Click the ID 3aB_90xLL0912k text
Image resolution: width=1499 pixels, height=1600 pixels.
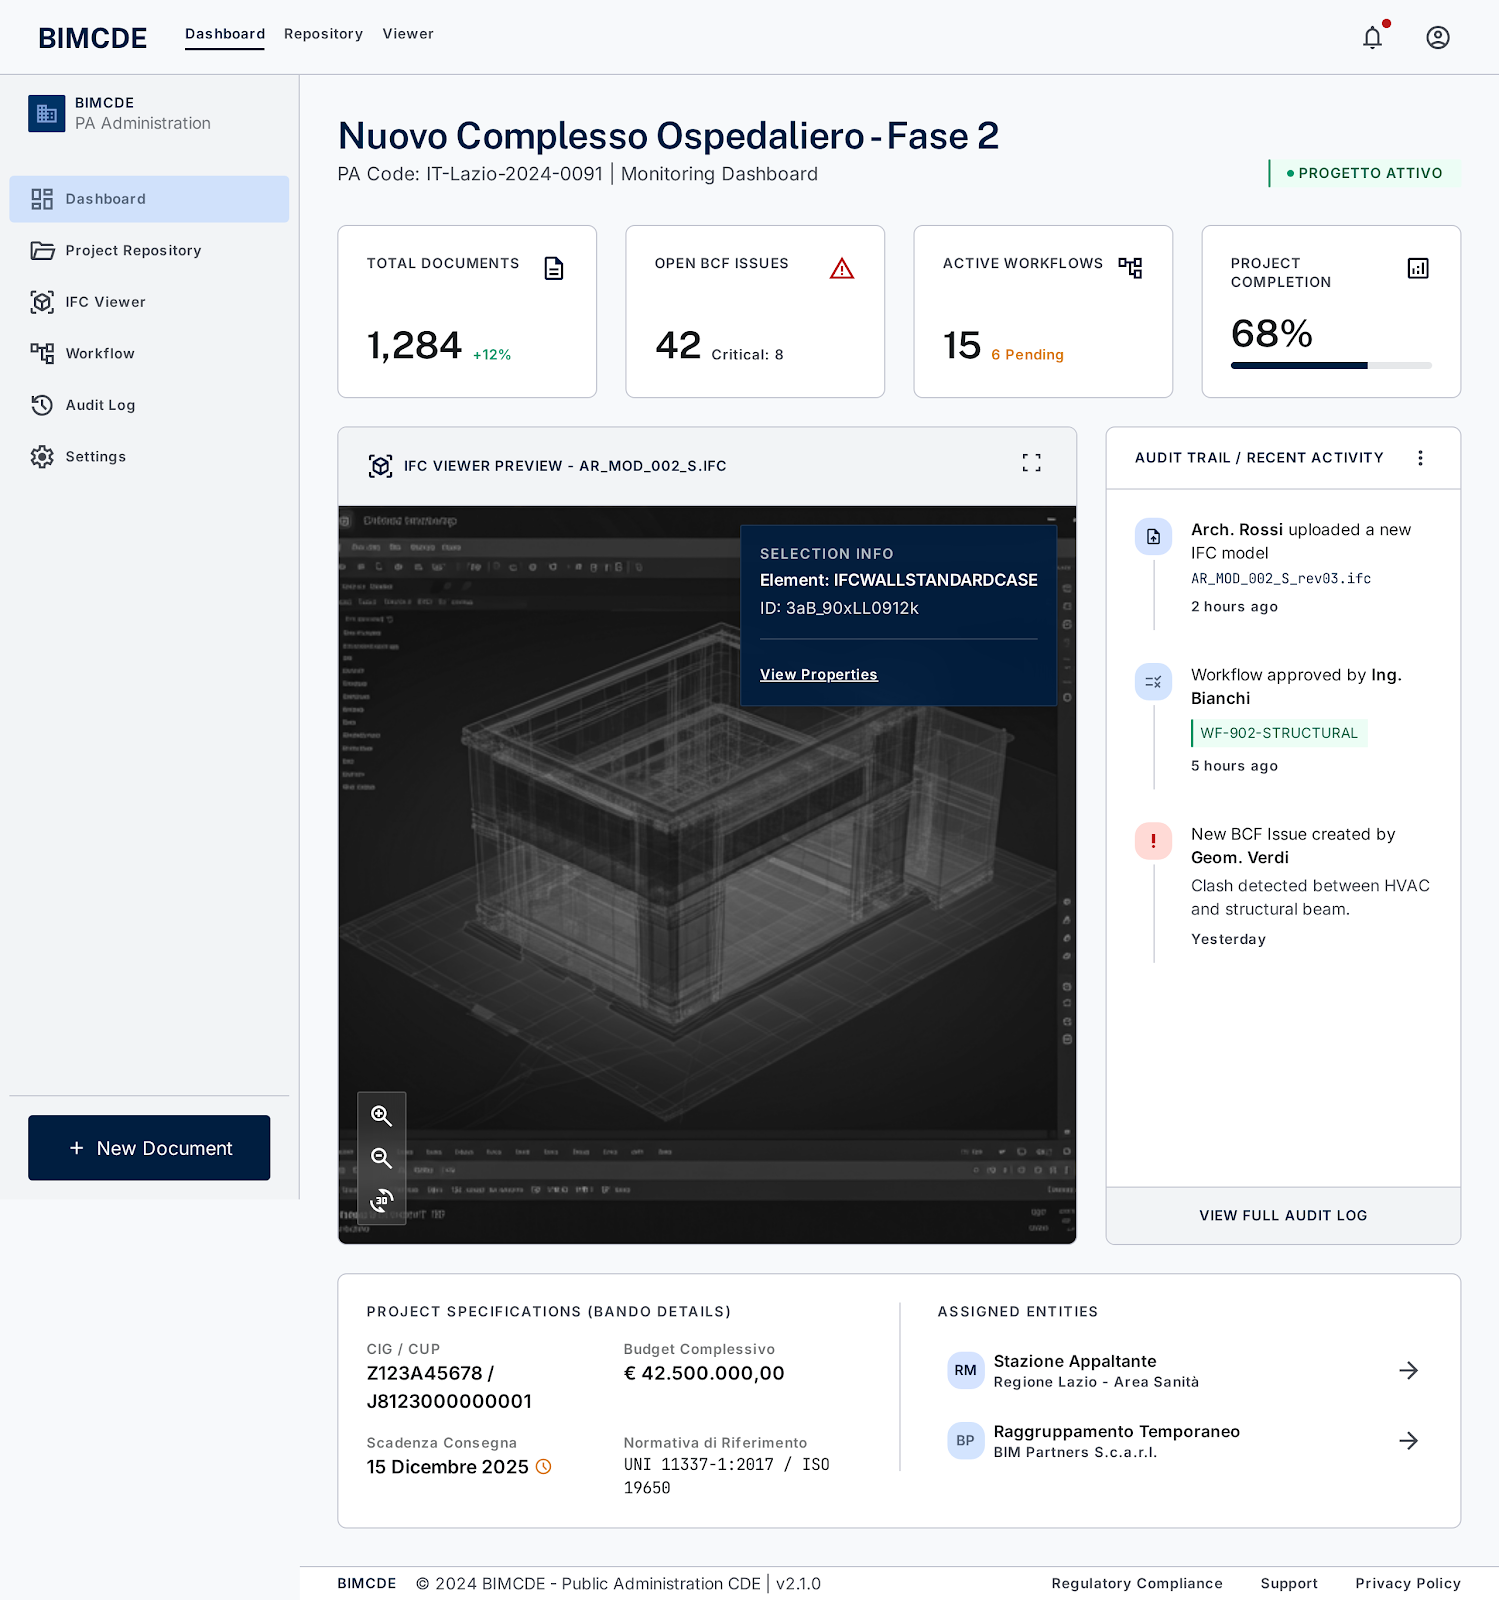pyautogui.click(x=839, y=608)
